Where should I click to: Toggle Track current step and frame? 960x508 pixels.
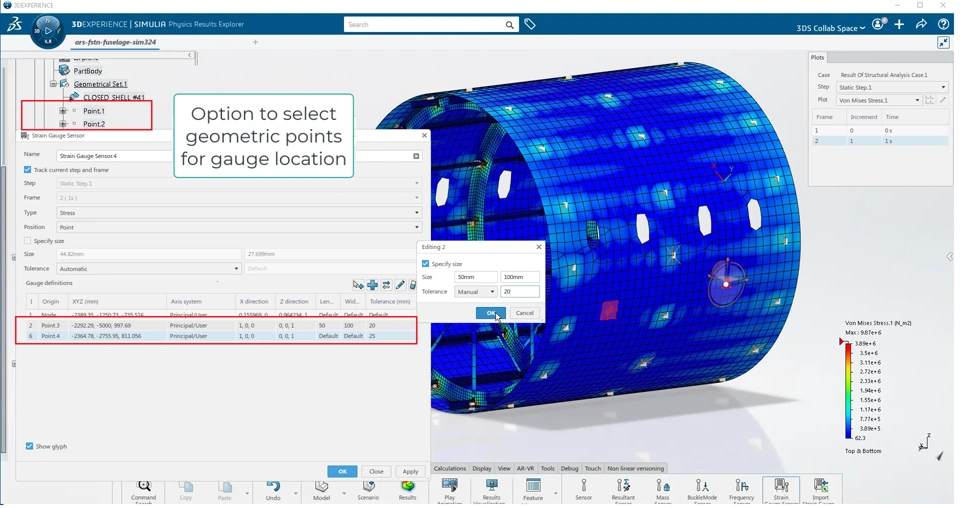28,170
